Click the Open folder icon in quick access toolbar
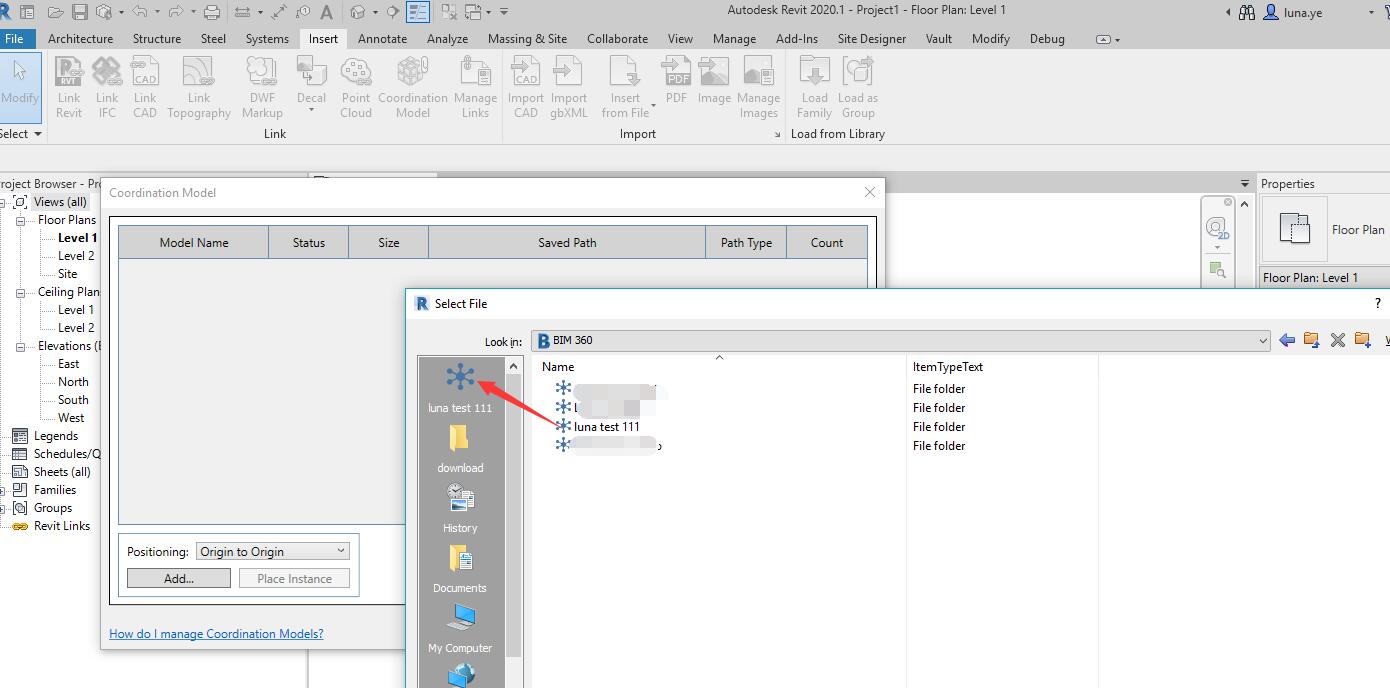The width and height of the screenshot is (1390, 688). [x=55, y=12]
